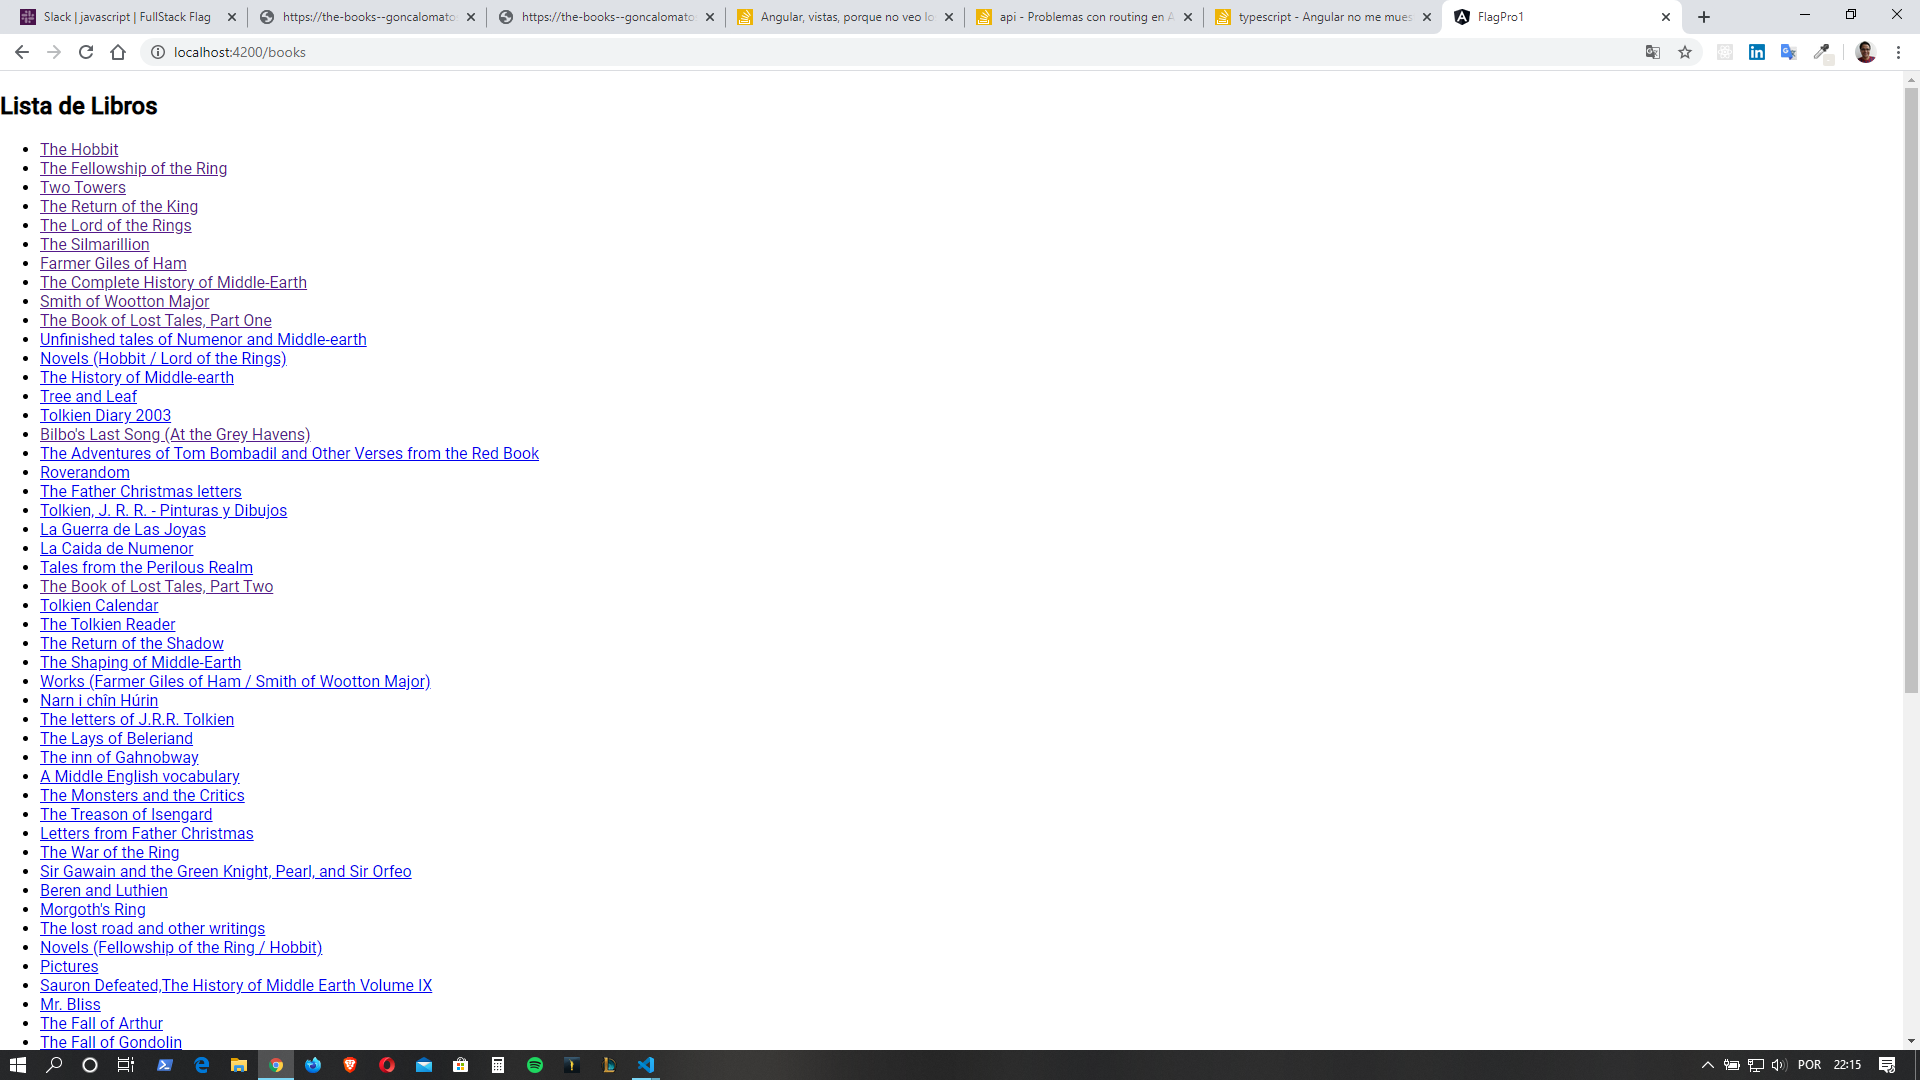Open the Roverandom link
Image resolution: width=1920 pixels, height=1080 pixels.
tap(85, 473)
